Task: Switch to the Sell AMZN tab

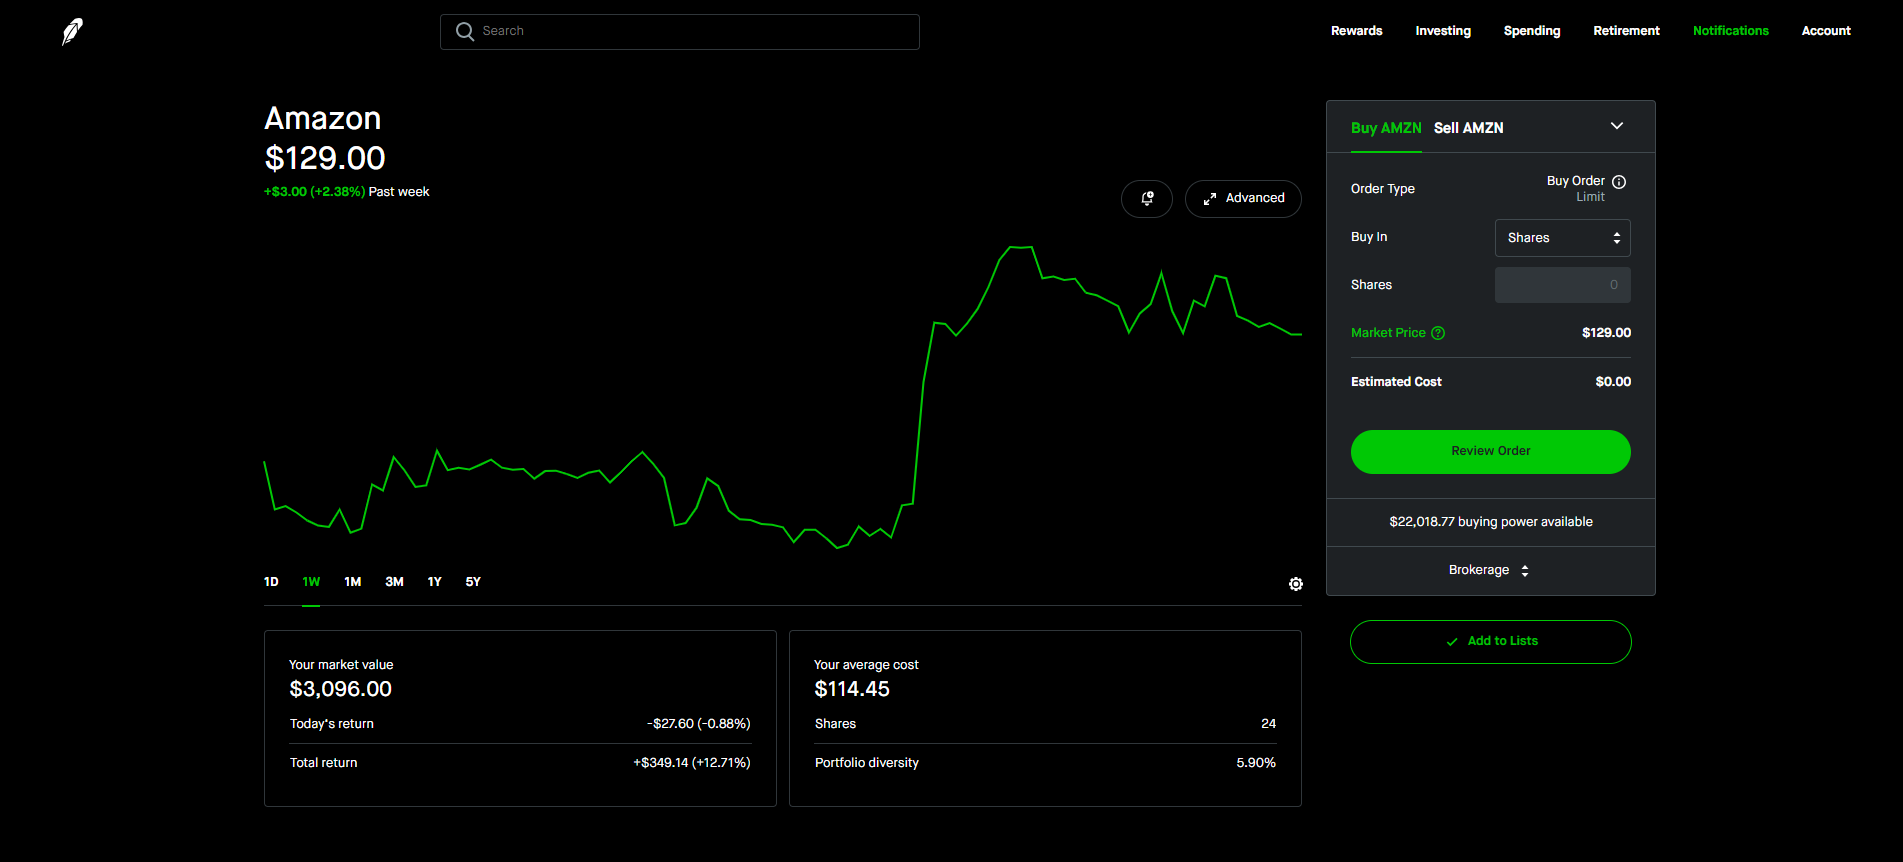Action: 1468,128
